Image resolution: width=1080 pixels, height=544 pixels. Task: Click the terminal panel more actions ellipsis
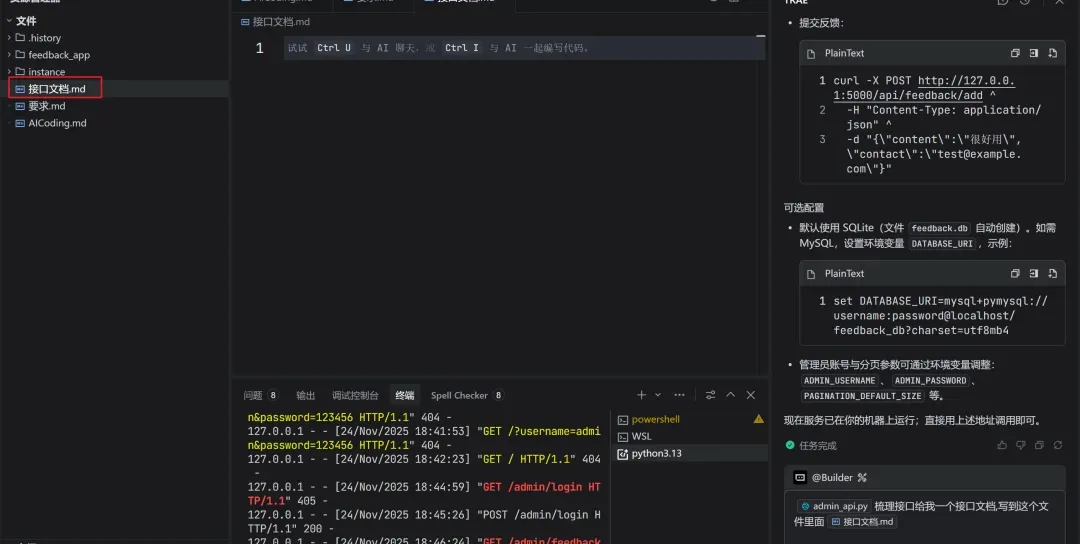pos(680,395)
